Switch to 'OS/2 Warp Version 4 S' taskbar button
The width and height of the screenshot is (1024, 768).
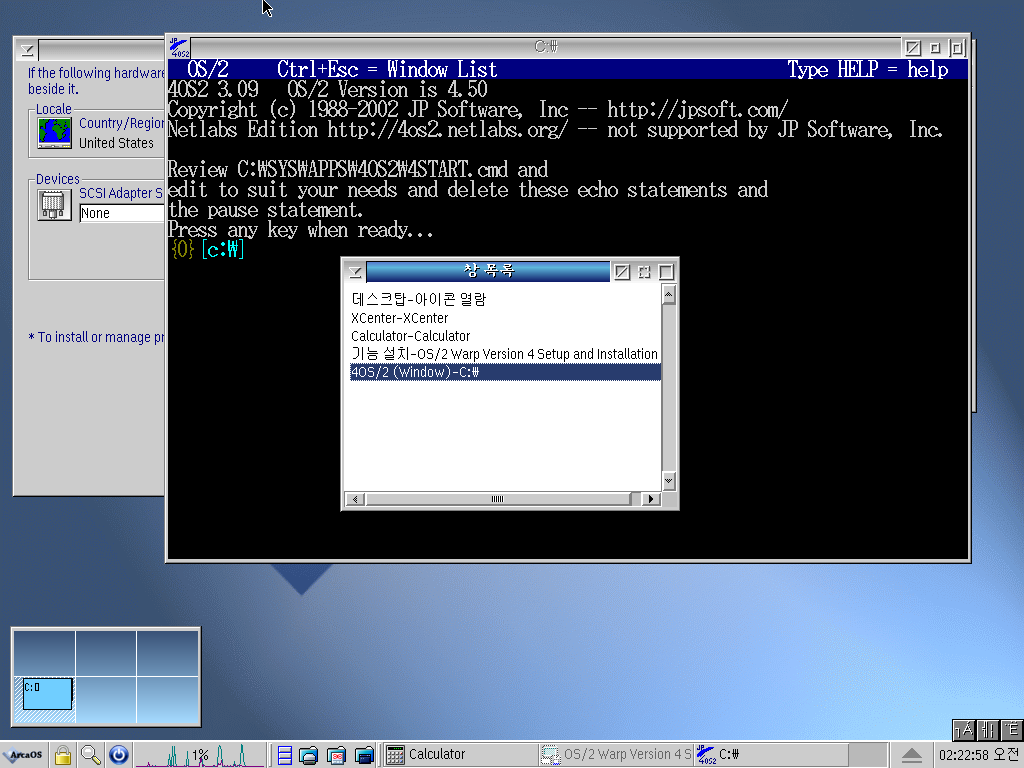(x=616, y=755)
